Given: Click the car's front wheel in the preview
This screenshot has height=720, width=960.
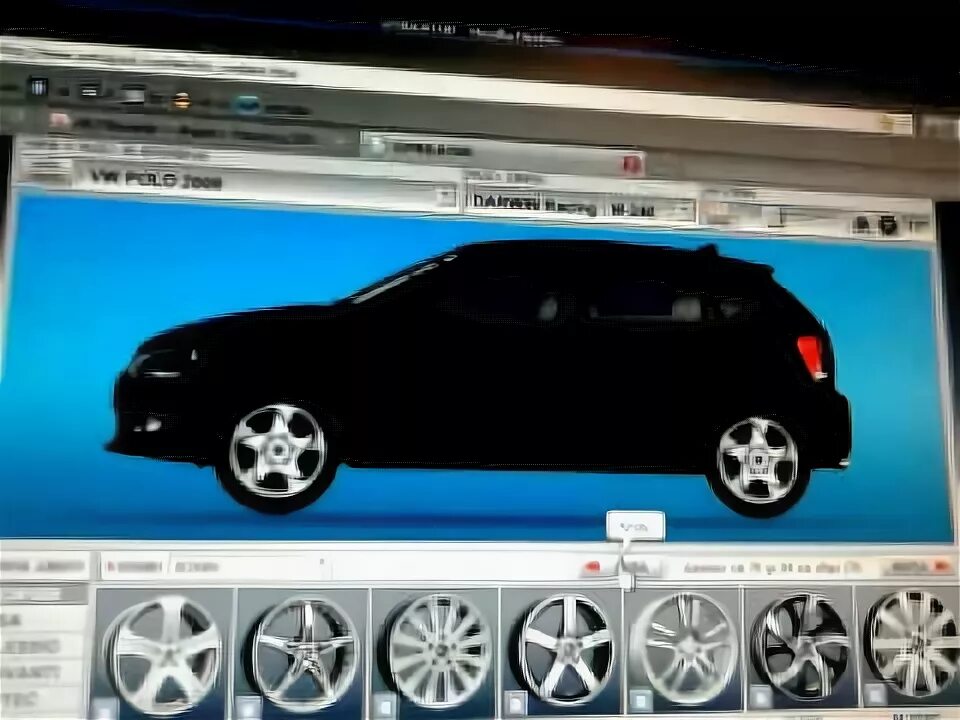Looking at the screenshot, I should 277,451.
